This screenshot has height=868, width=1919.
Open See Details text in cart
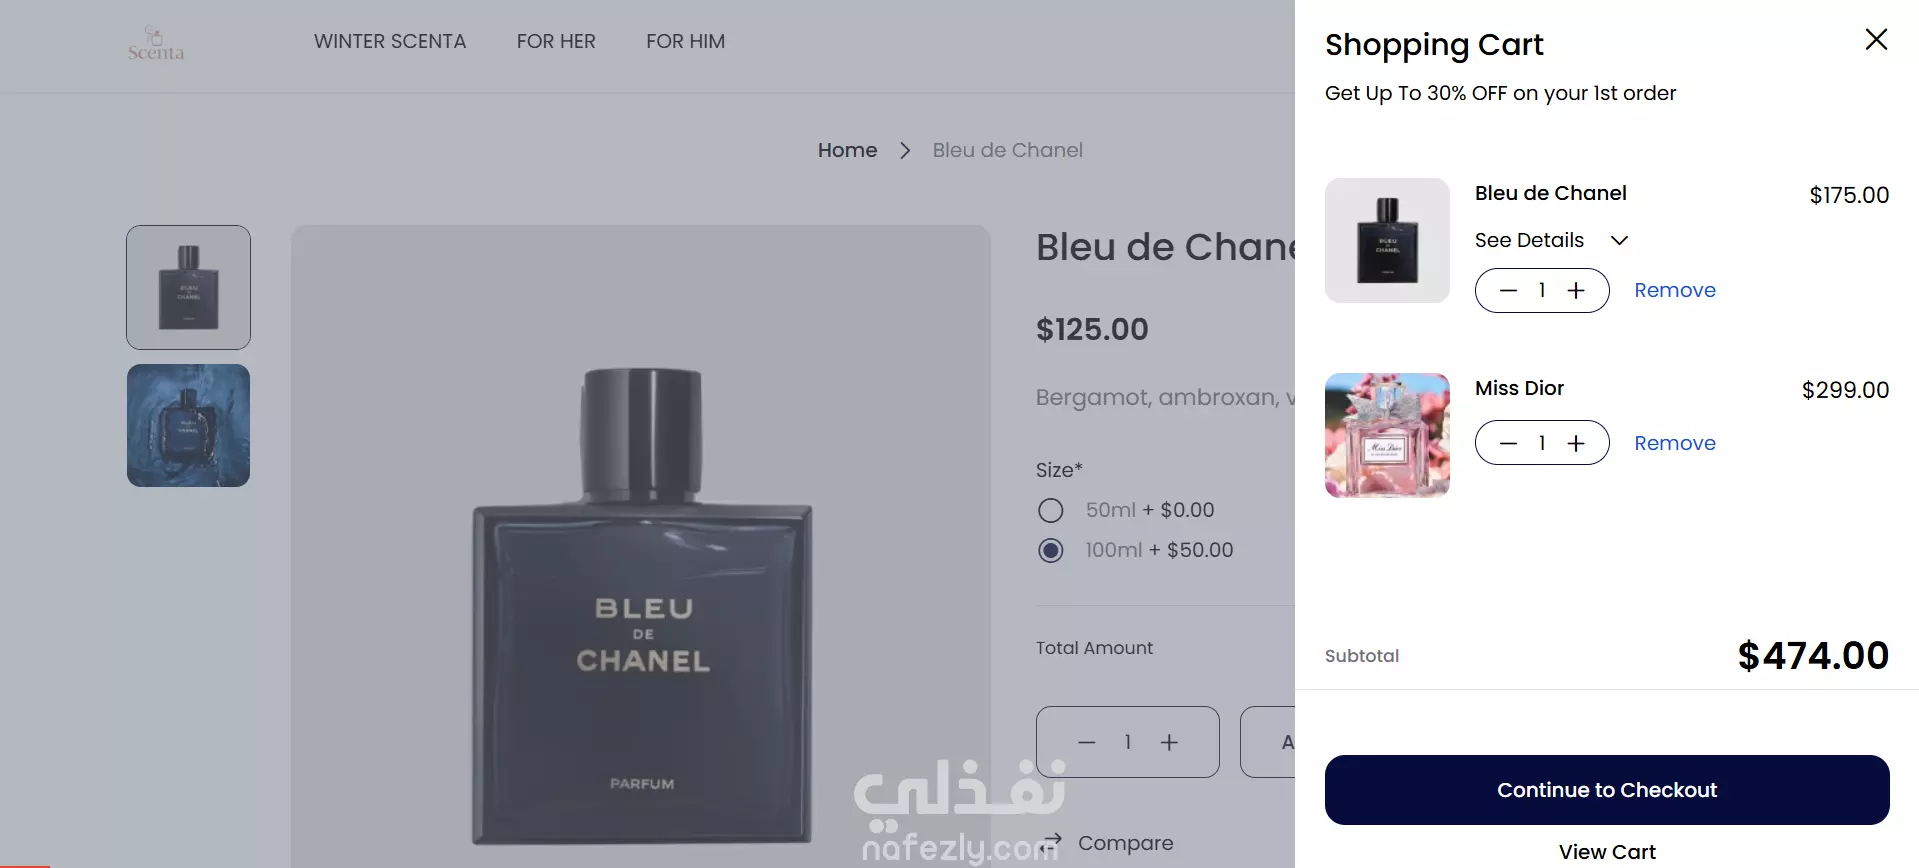tap(1529, 240)
